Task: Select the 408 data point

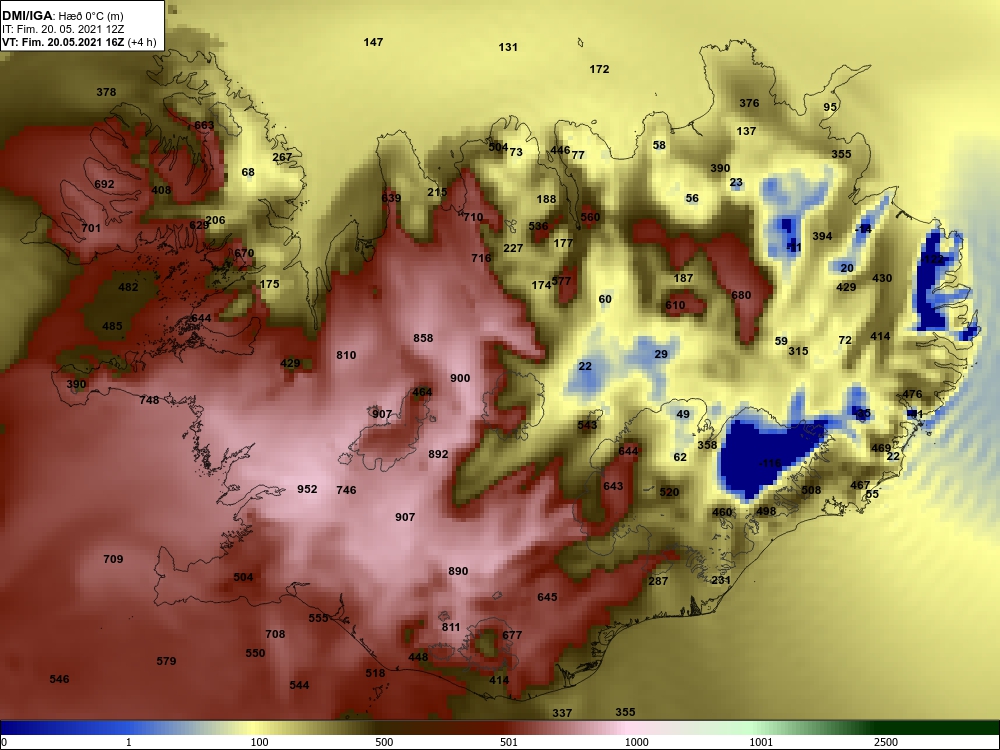Action: click(x=161, y=190)
